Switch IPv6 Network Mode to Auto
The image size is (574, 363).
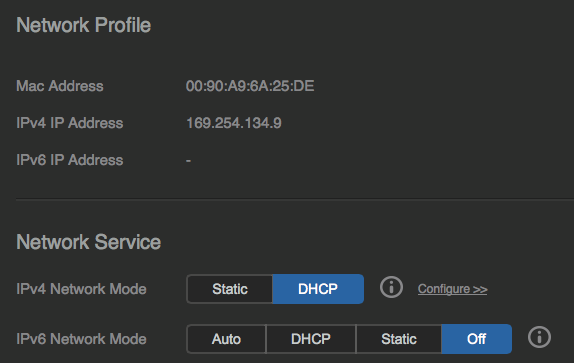coord(226,339)
